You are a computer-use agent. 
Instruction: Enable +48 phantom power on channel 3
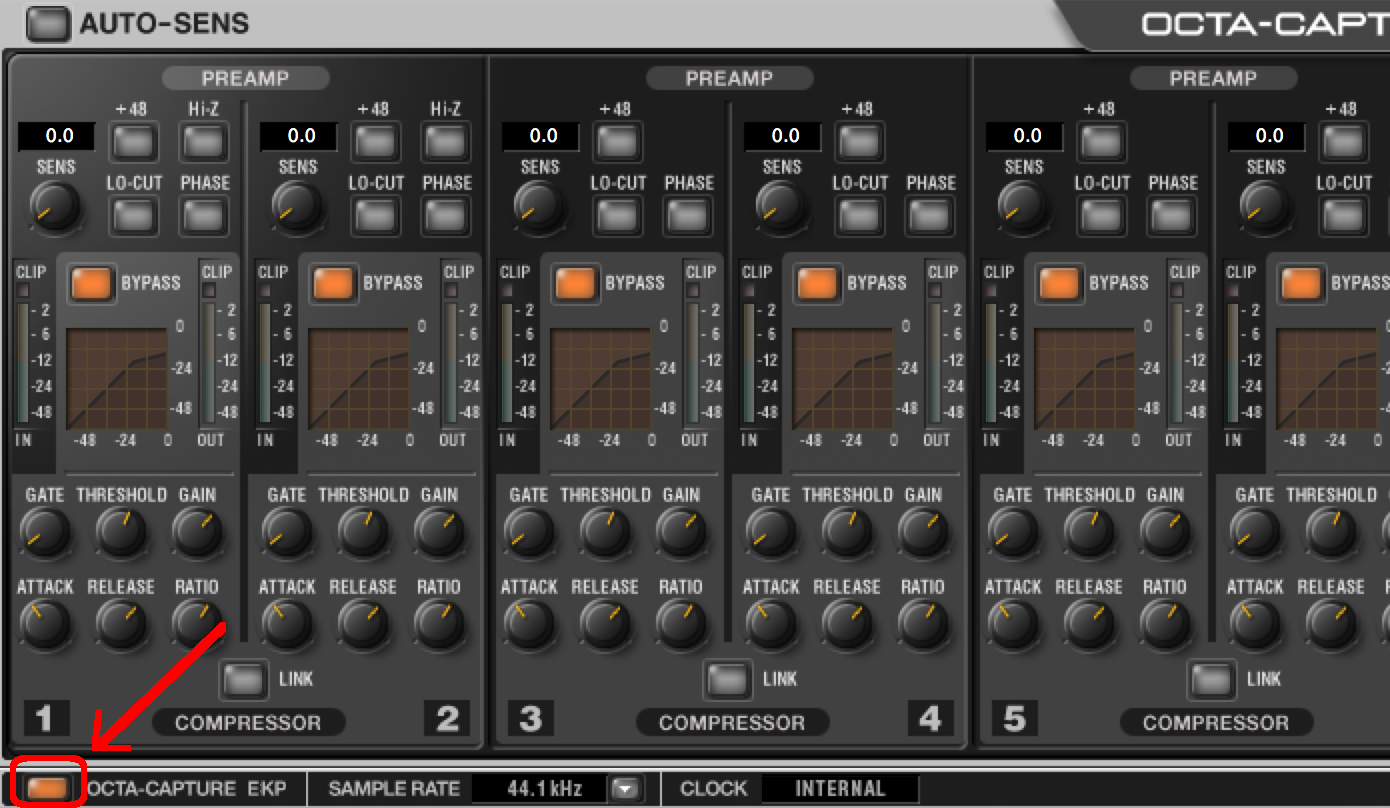[617, 143]
